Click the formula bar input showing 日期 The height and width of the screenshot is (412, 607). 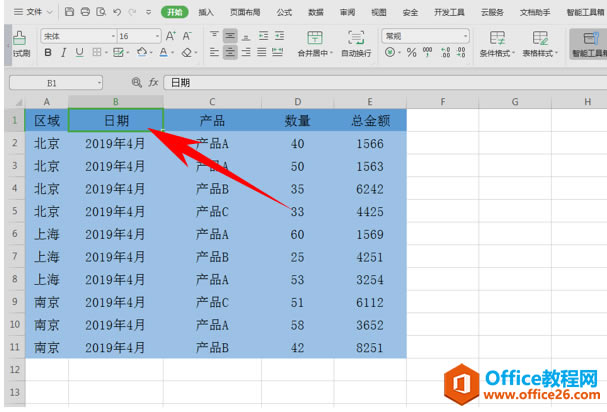pyautogui.click(x=385, y=82)
